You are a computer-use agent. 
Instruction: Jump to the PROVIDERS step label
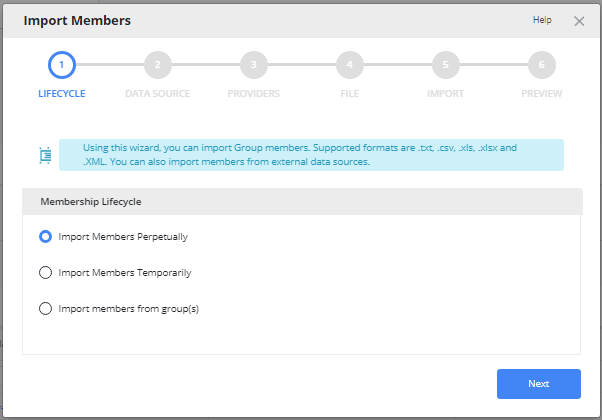(253, 94)
